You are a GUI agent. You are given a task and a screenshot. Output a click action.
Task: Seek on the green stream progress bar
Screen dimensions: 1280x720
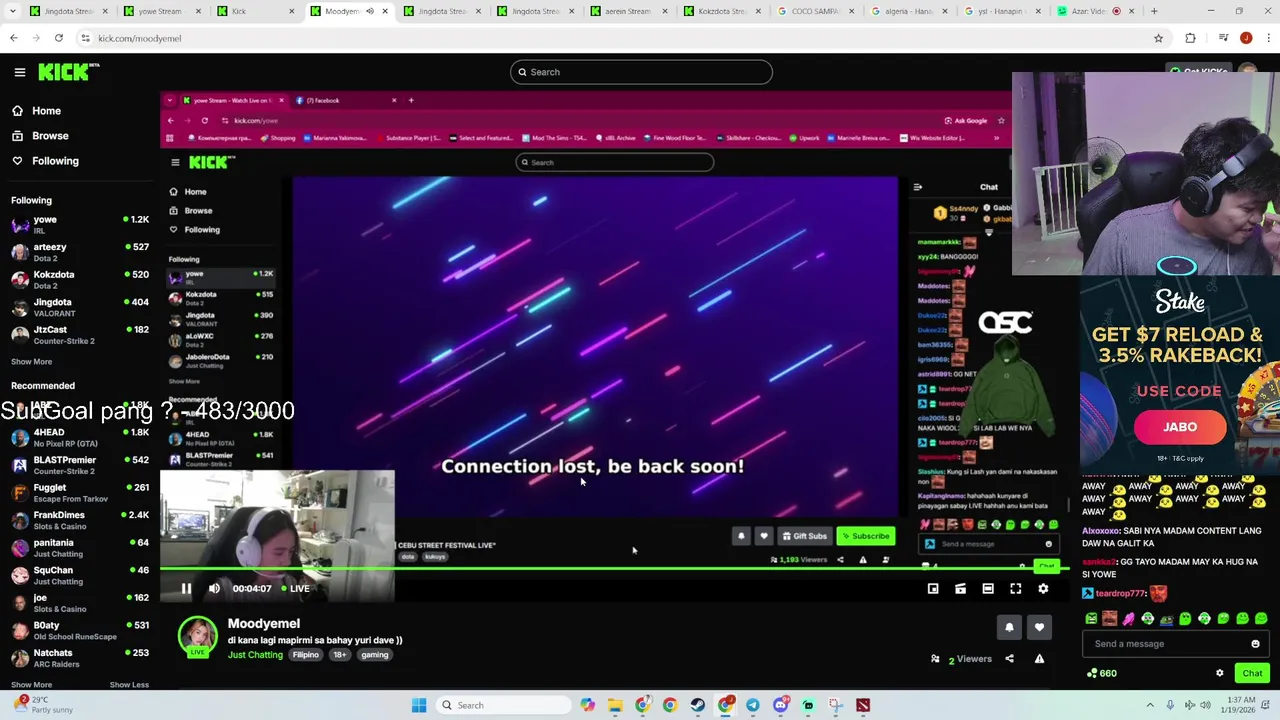pos(615,569)
